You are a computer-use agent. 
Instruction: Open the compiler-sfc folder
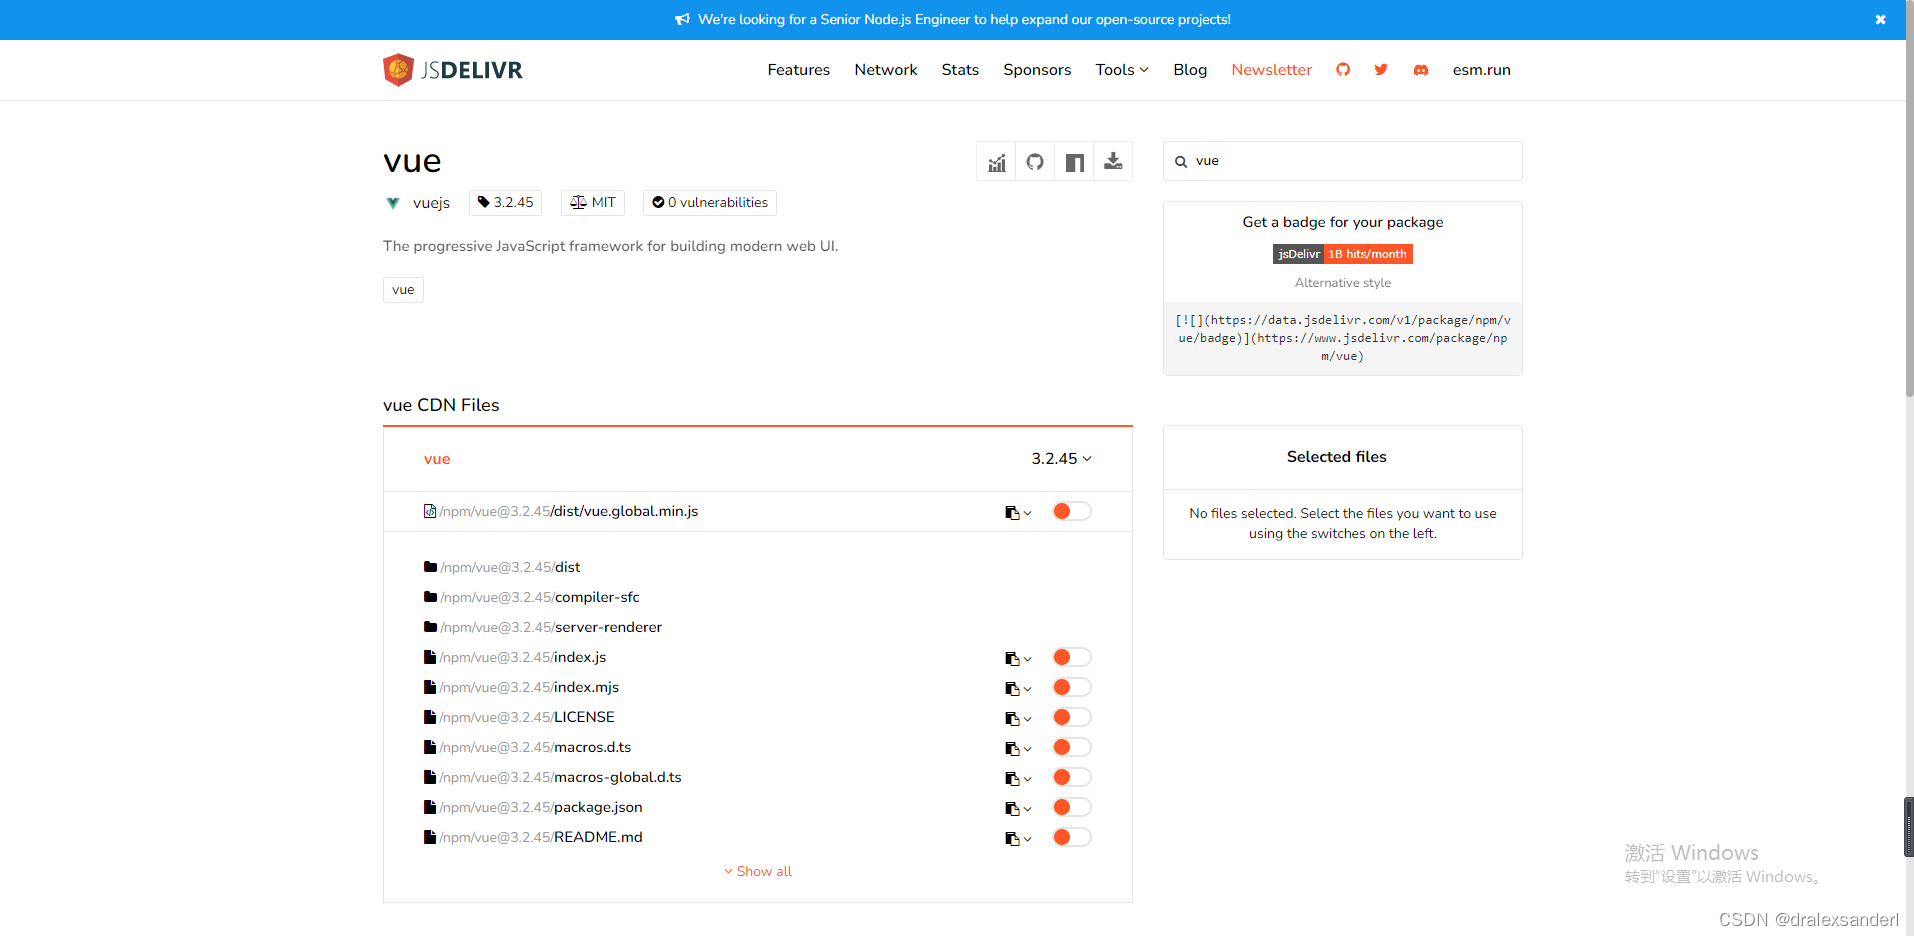click(532, 597)
